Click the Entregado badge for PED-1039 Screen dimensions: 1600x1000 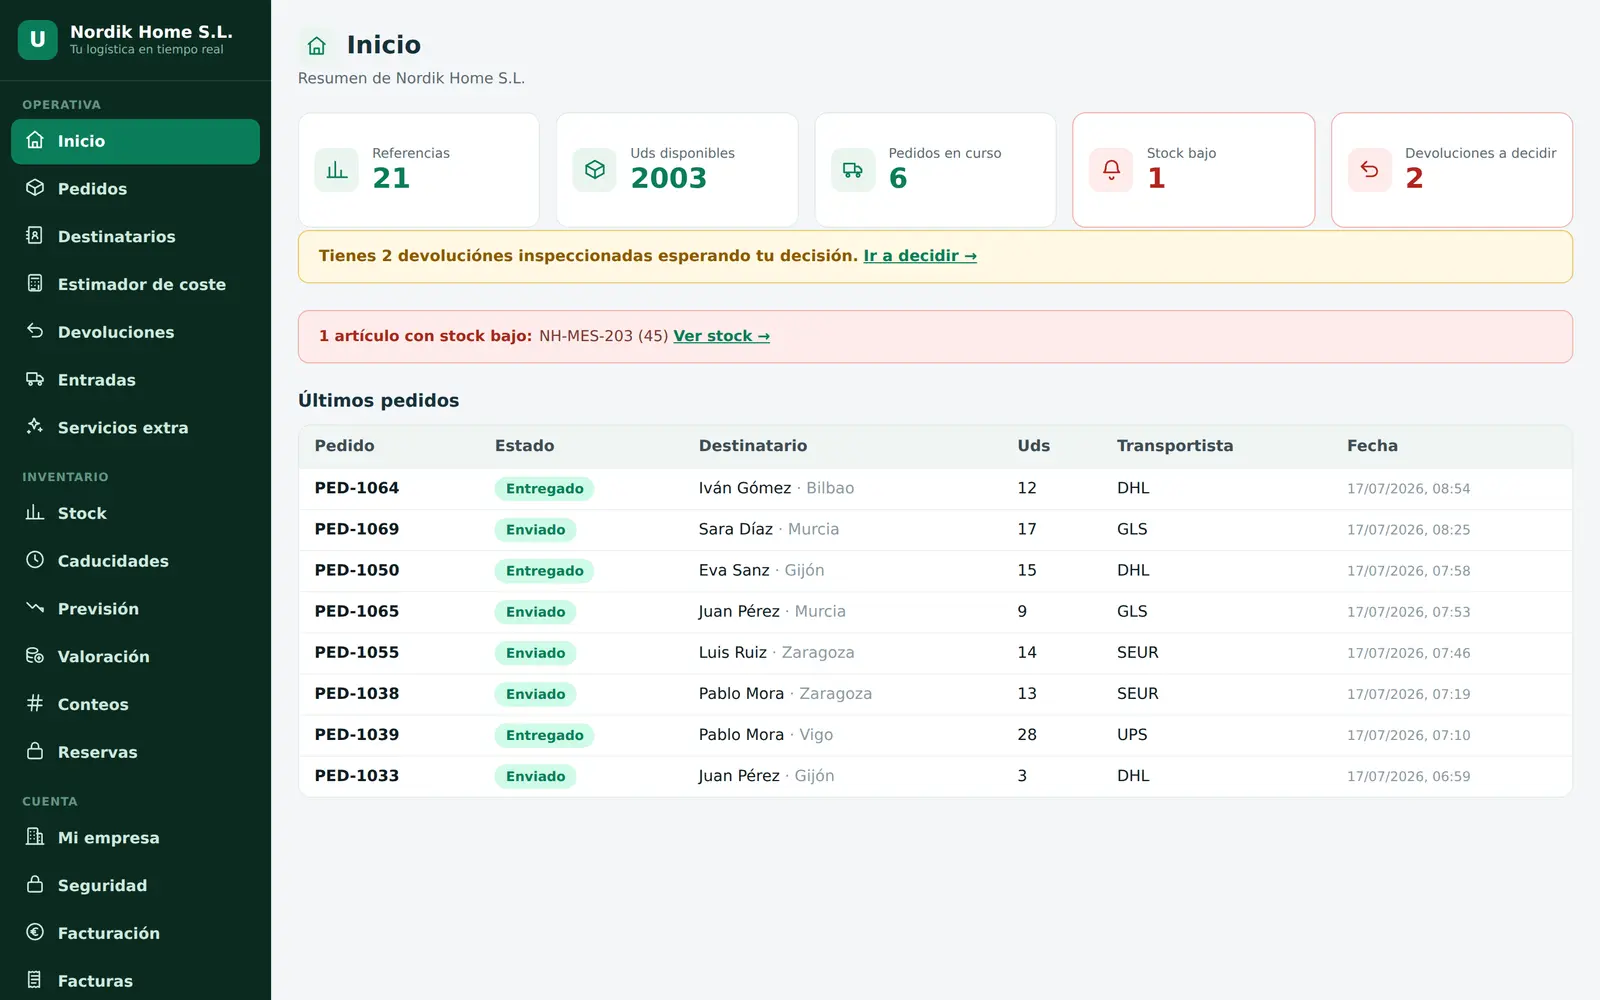(x=544, y=735)
